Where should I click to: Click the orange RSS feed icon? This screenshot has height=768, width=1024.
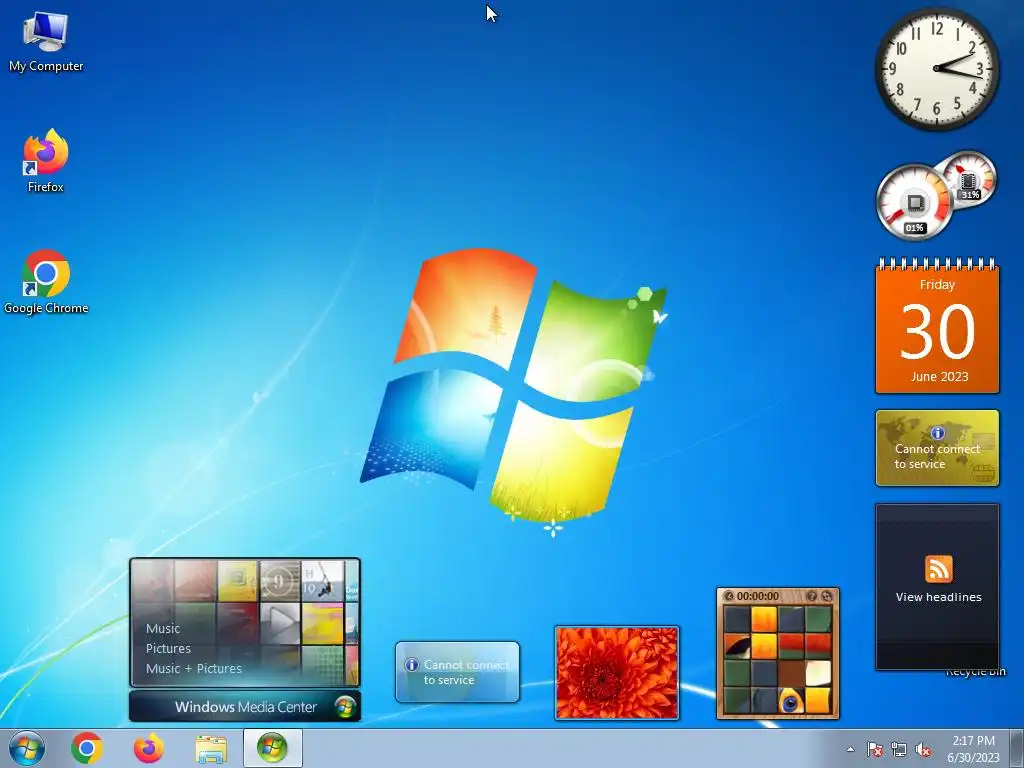click(x=938, y=569)
